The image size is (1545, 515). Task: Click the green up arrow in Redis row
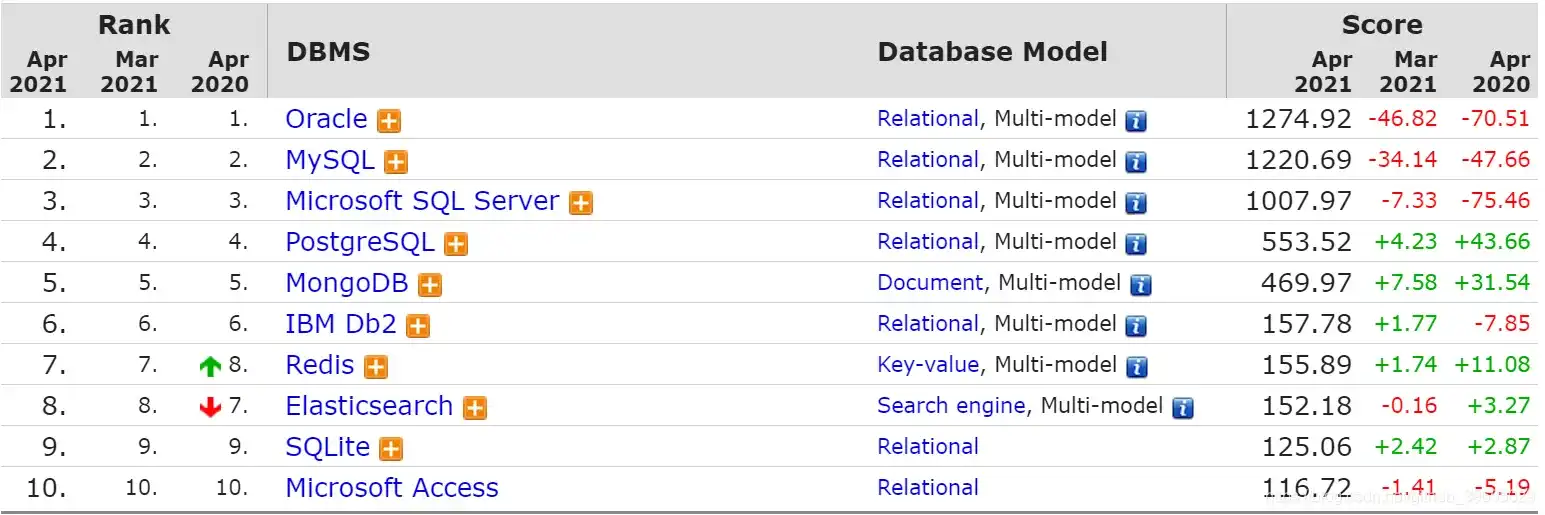click(x=210, y=367)
